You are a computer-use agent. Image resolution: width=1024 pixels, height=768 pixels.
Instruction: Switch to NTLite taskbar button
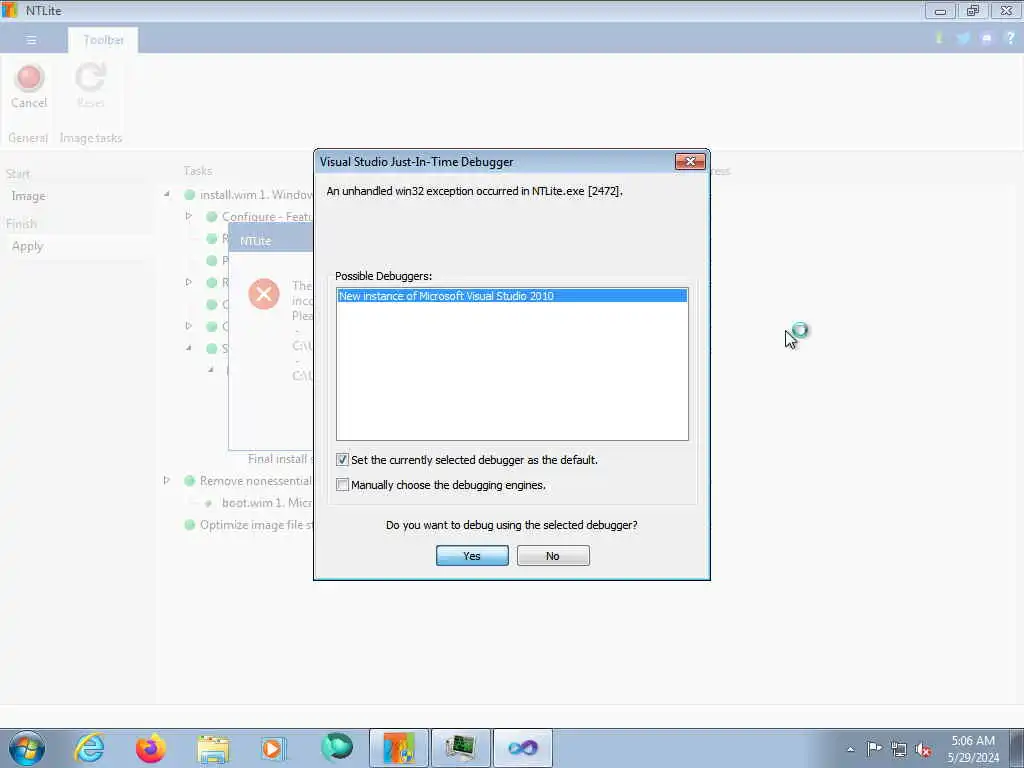click(x=399, y=748)
